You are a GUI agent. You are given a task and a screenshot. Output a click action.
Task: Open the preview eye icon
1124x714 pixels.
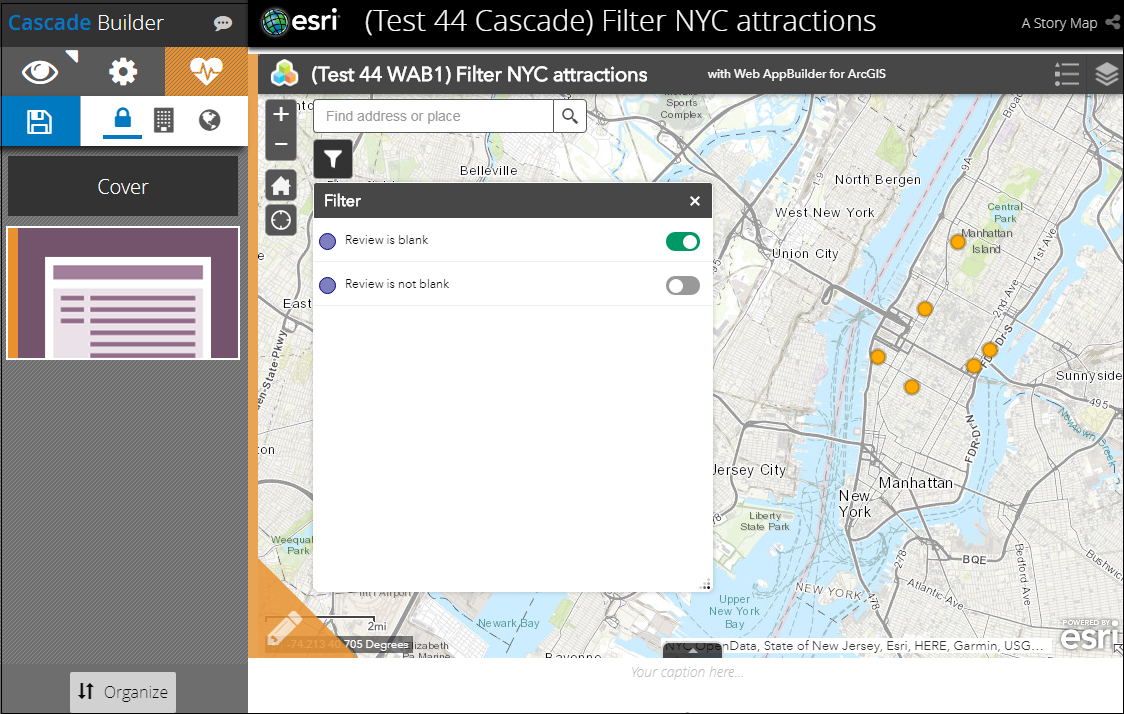[40, 72]
